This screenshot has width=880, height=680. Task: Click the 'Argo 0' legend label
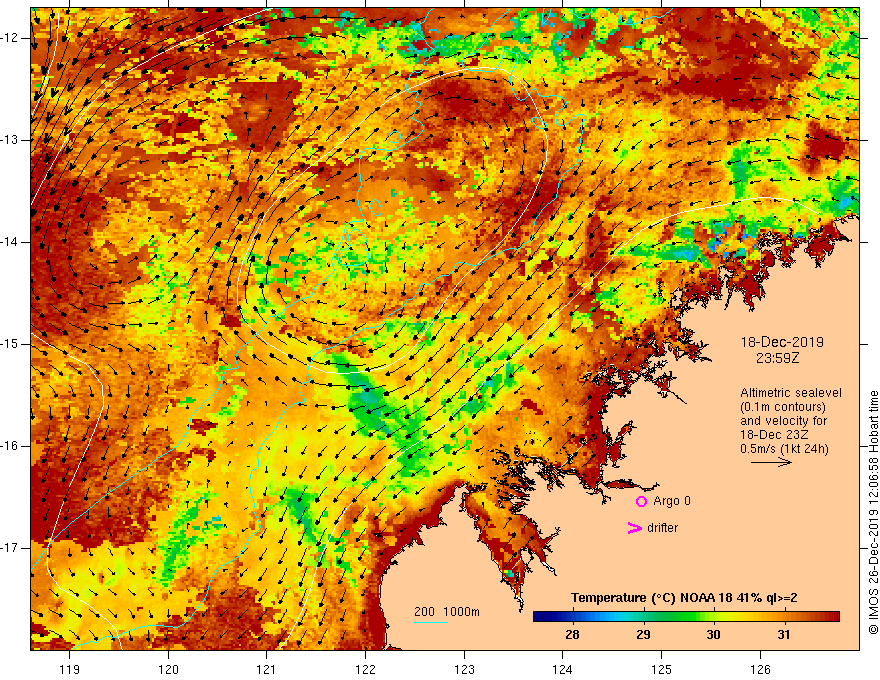tap(672, 501)
